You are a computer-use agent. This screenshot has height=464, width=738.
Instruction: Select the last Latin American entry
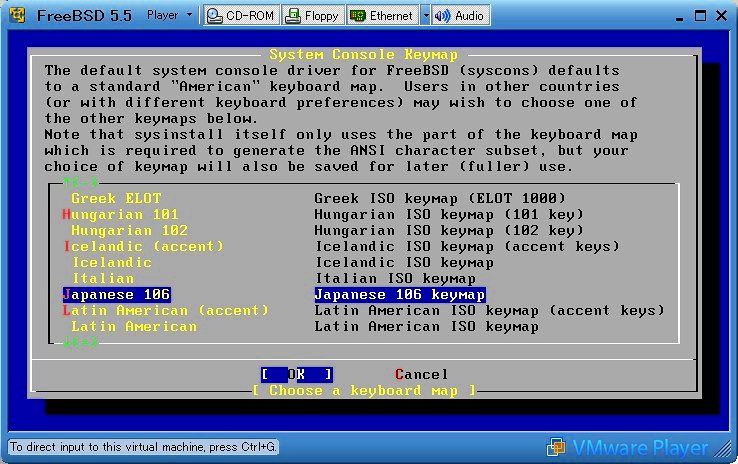click(x=133, y=326)
